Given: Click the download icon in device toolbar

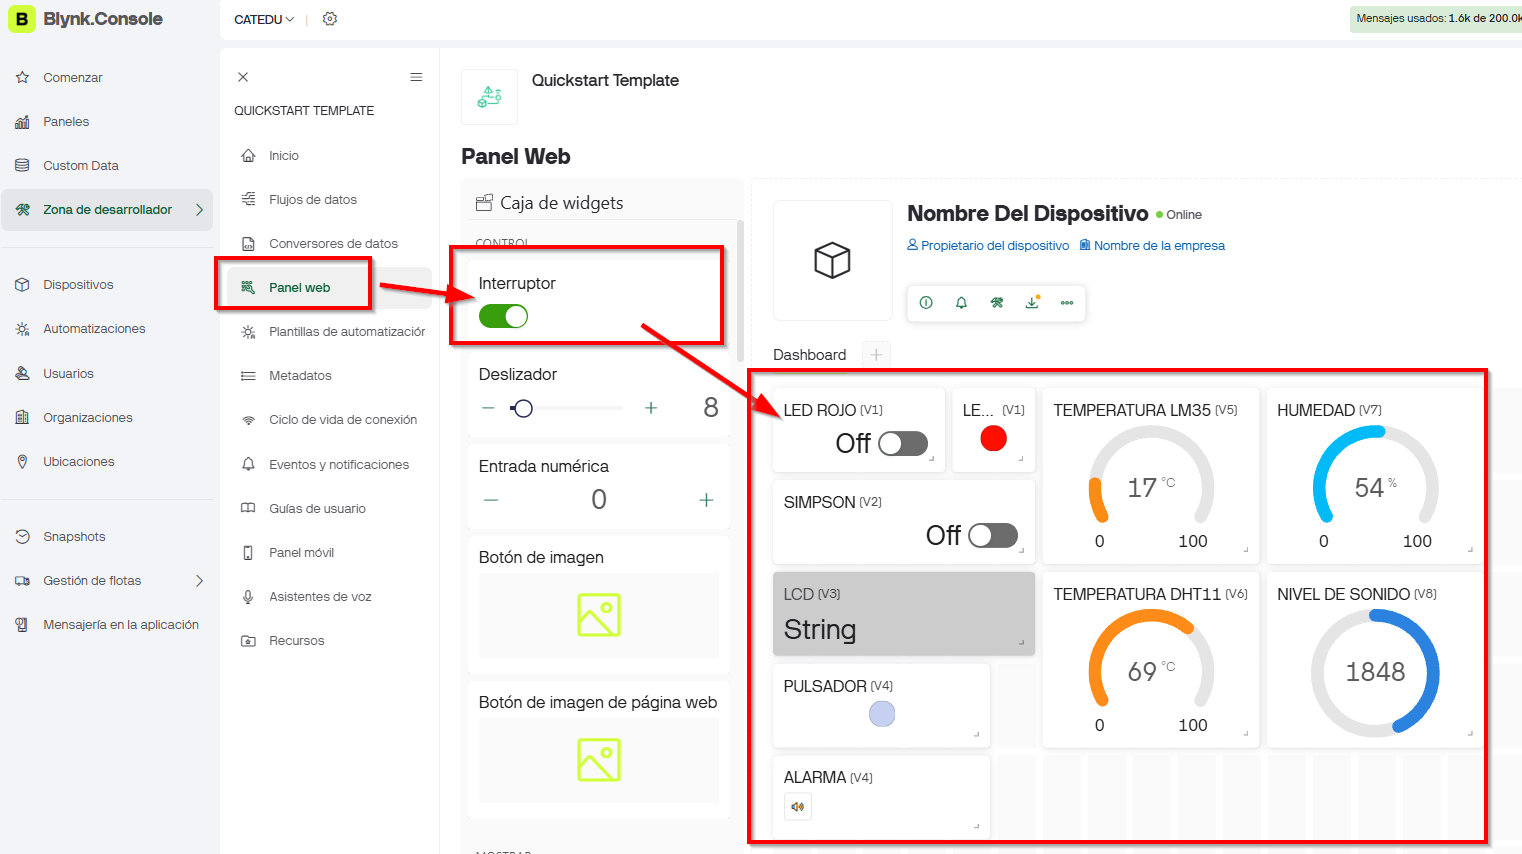Looking at the screenshot, I should pyautogui.click(x=1032, y=303).
